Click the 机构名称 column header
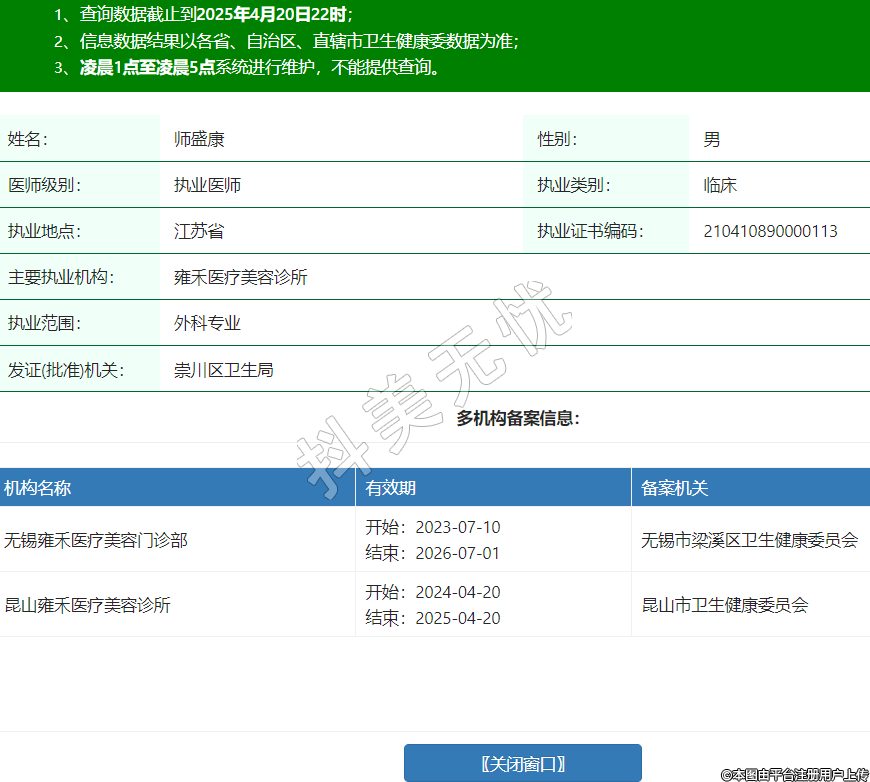 click(x=38, y=488)
